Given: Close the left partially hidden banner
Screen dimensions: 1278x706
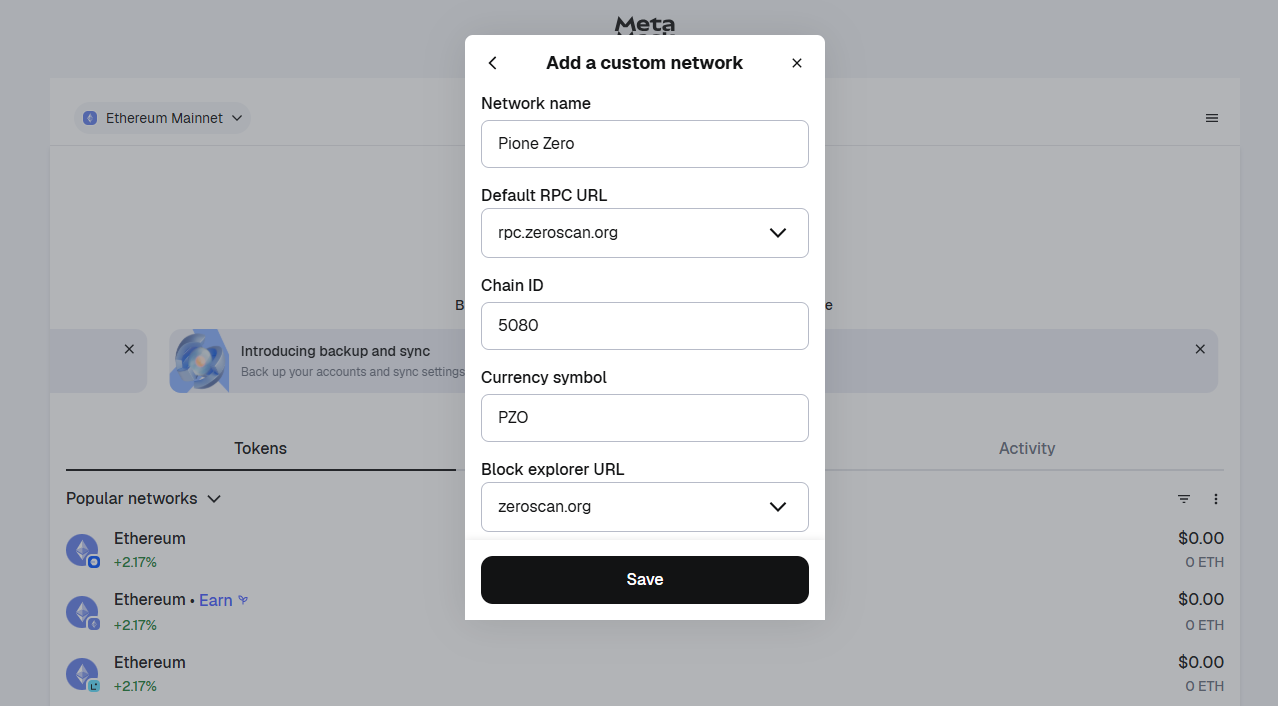Looking at the screenshot, I should click(129, 349).
